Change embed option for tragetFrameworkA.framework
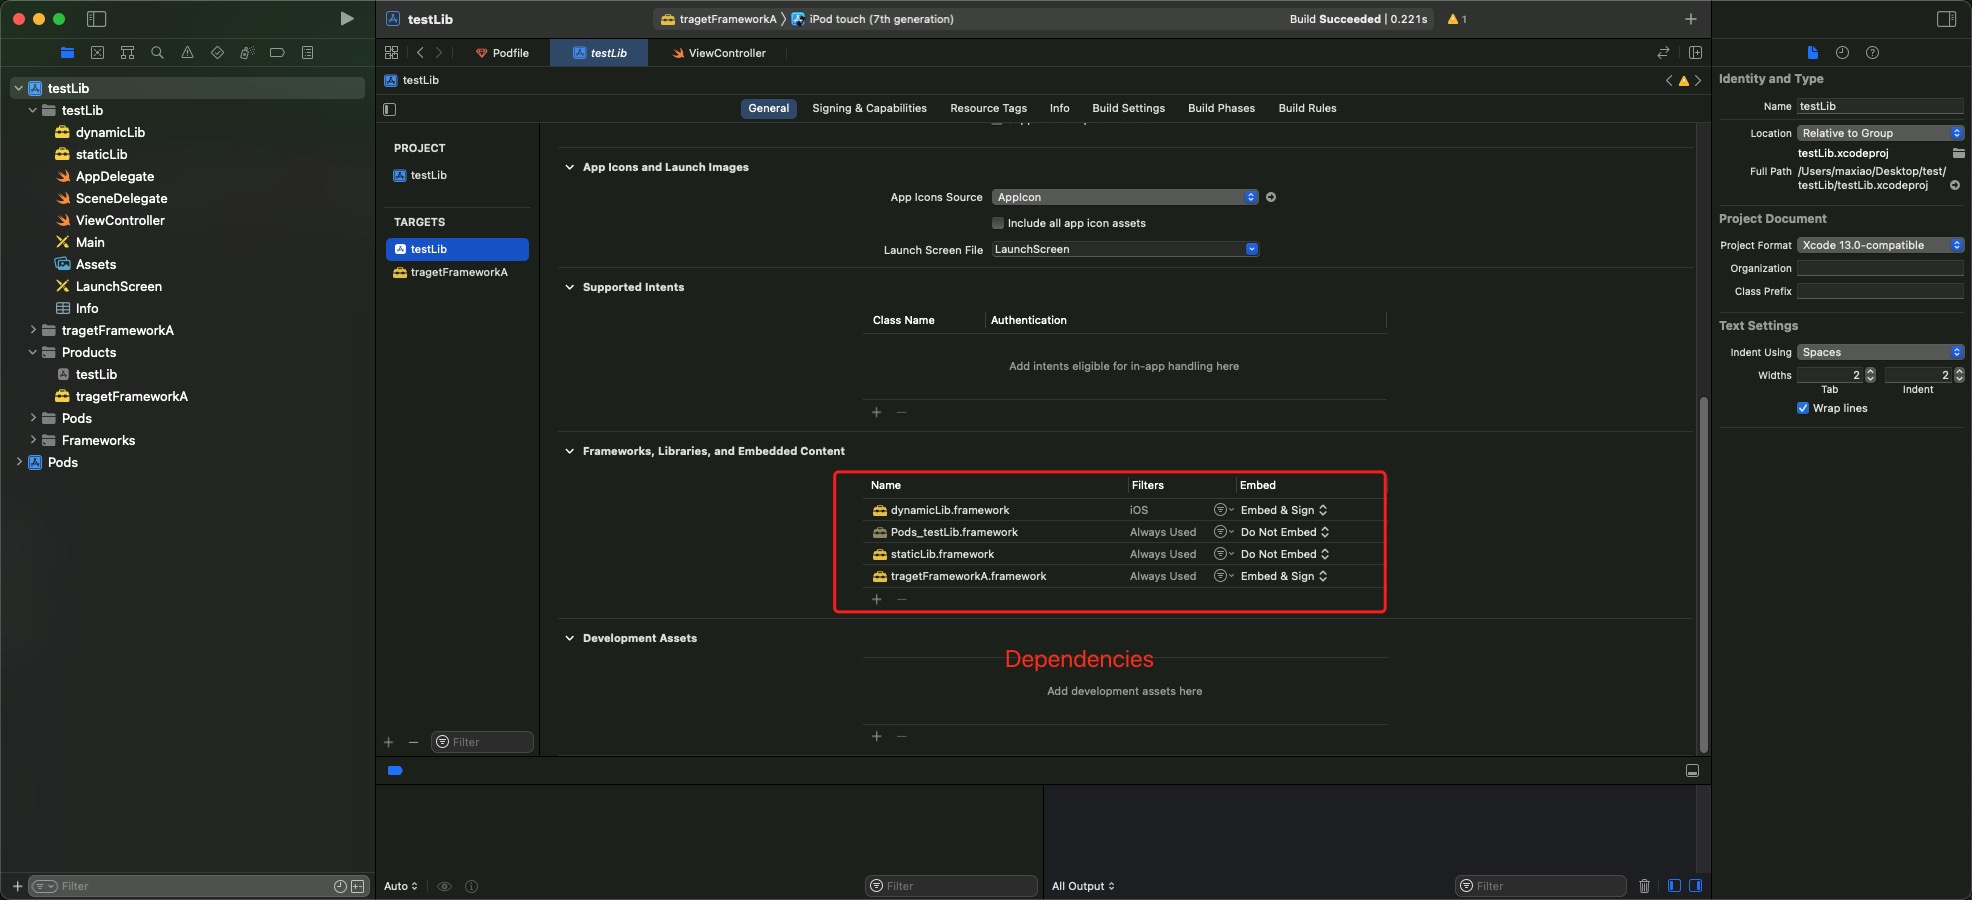This screenshot has width=1972, height=900. (x=1284, y=576)
